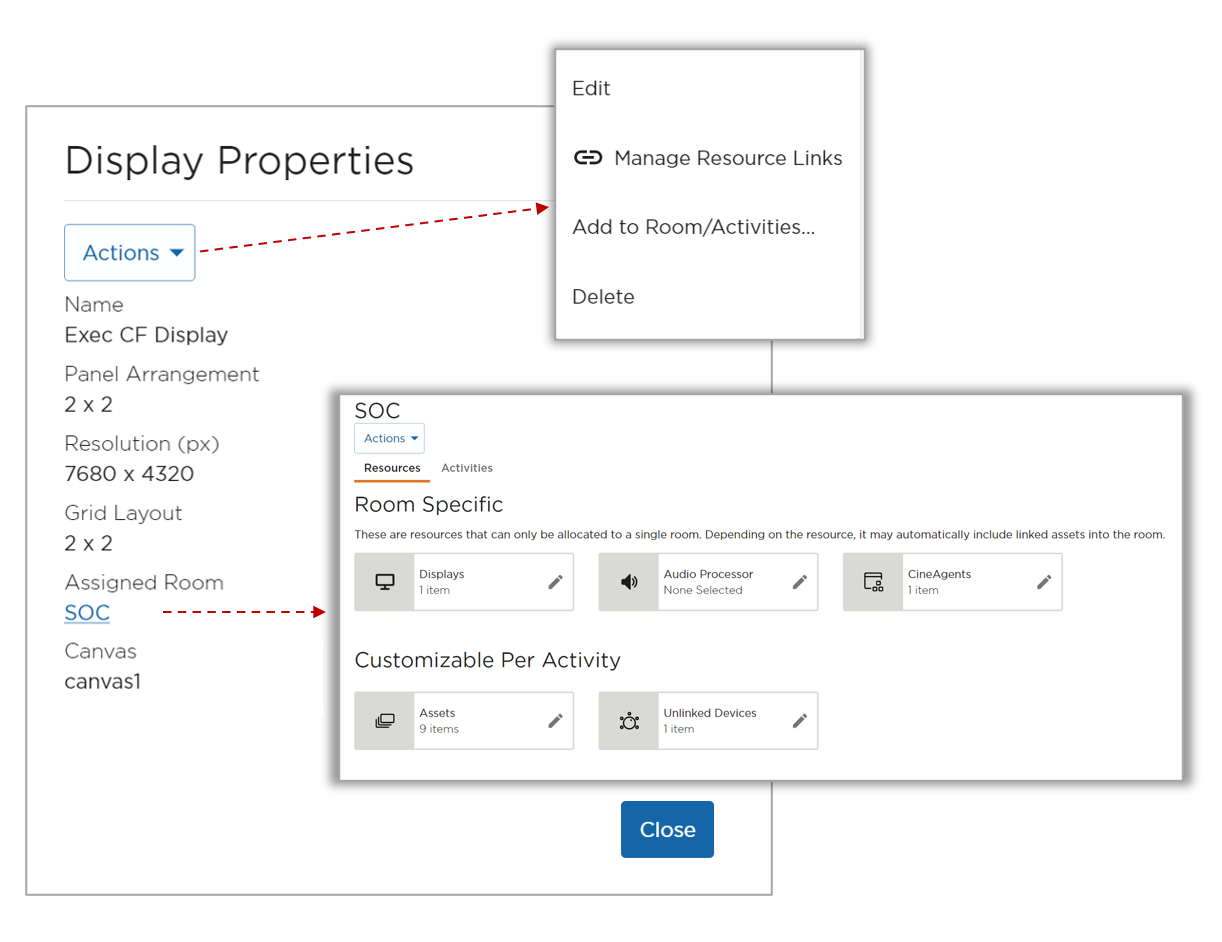
Task: Click the Close button
Action: [x=667, y=829]
